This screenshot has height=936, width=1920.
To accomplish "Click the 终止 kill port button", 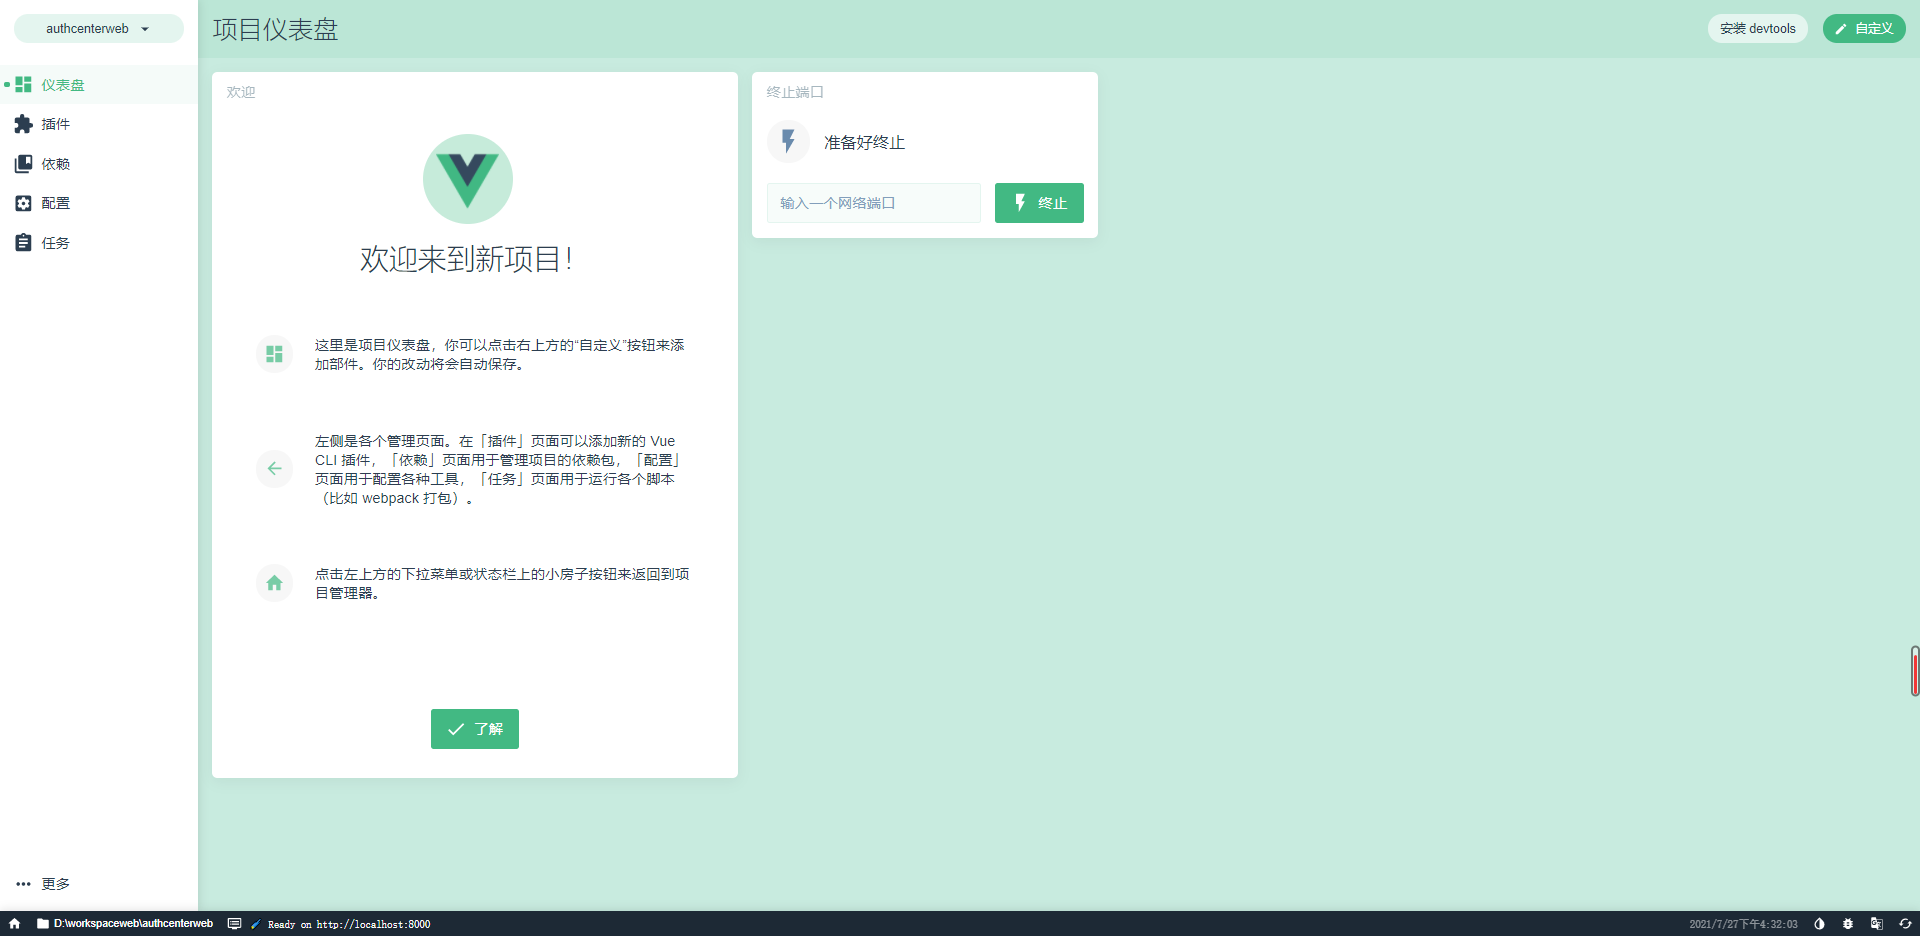I will tap(1039, 203).
